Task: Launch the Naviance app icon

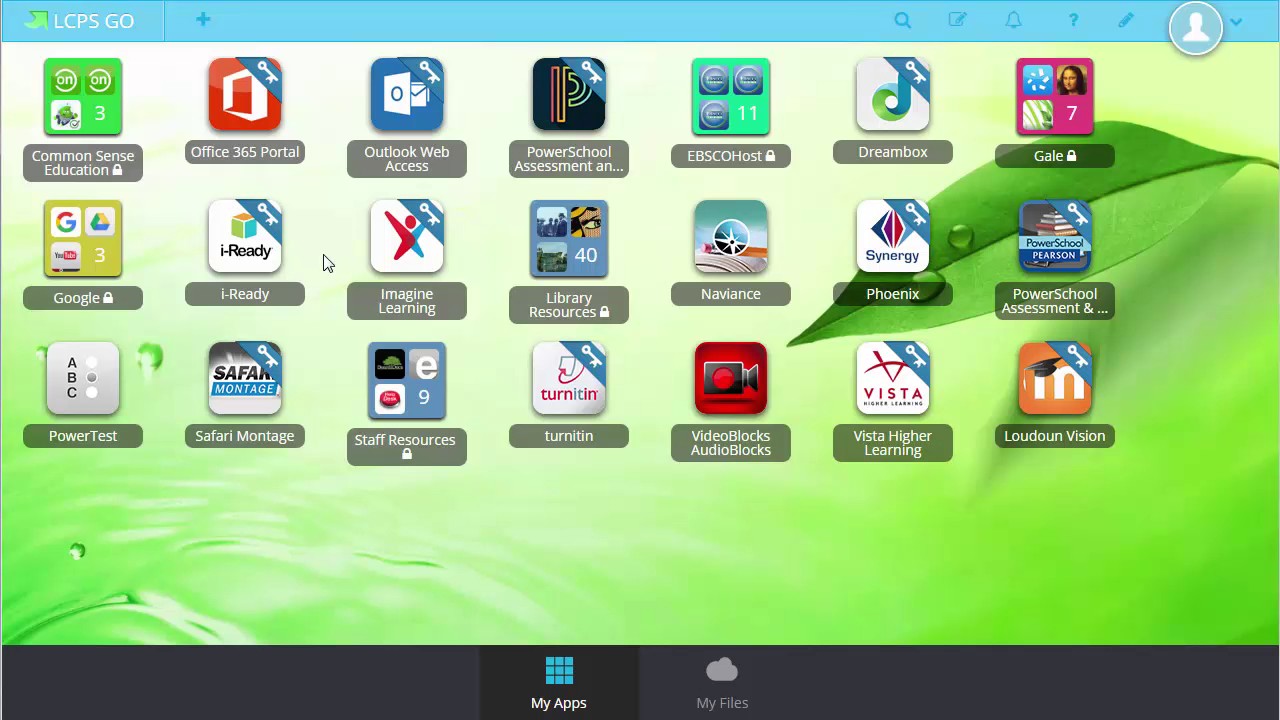Action: (731, 237)
